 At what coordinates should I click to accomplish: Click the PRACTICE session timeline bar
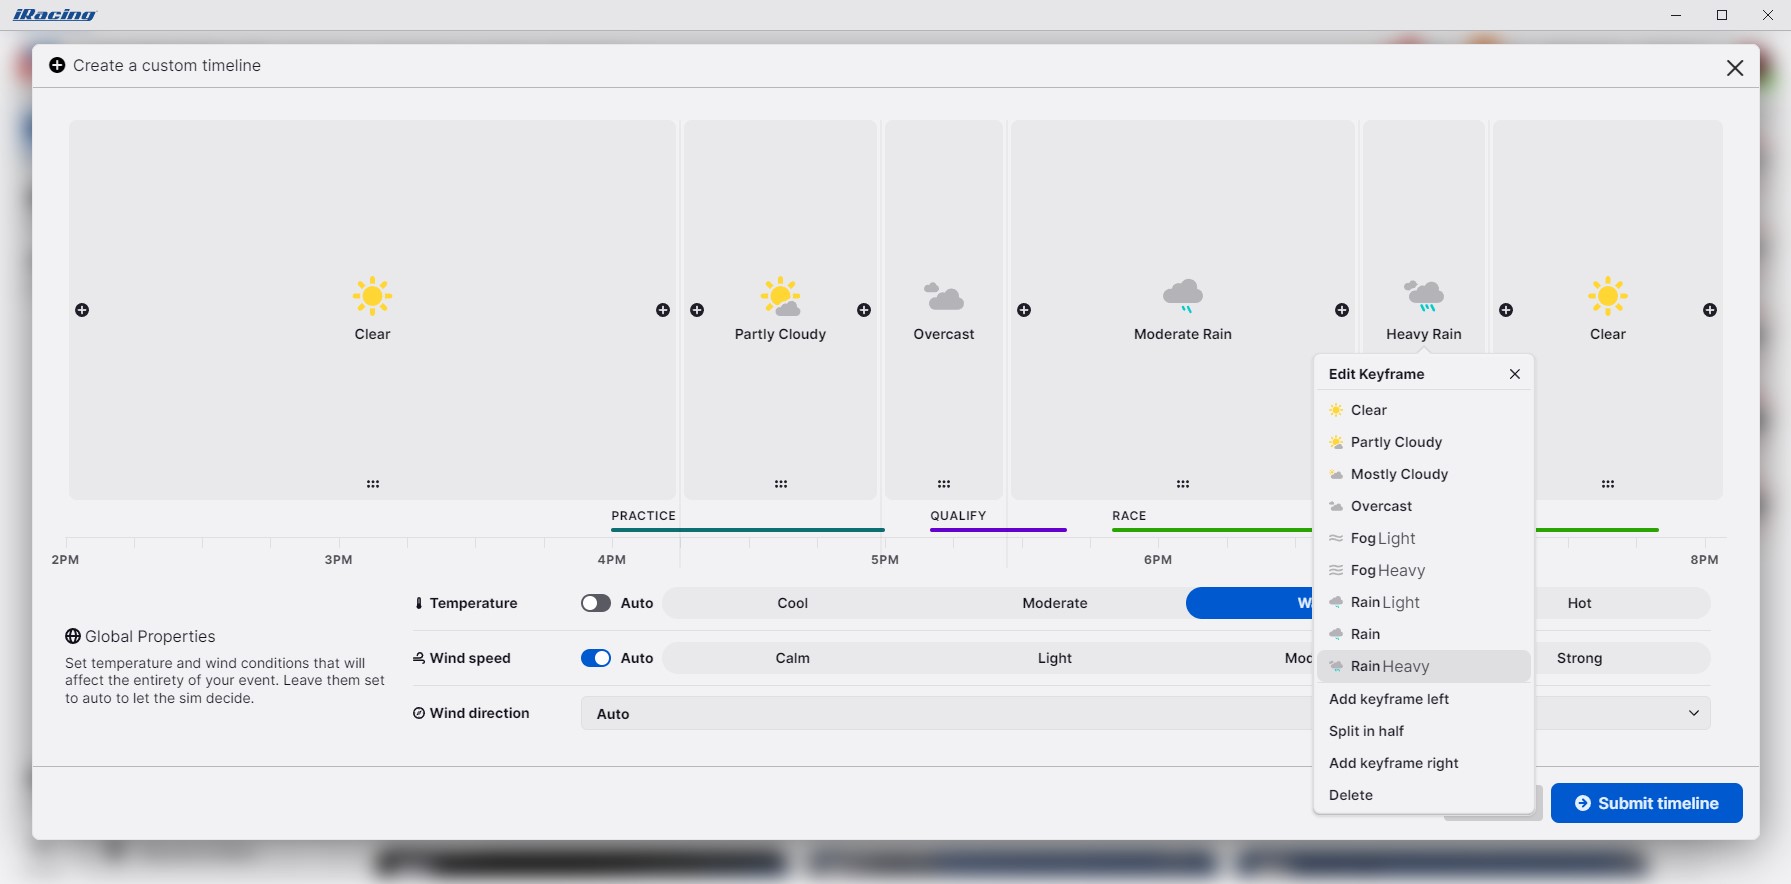(x=747, y=529)
